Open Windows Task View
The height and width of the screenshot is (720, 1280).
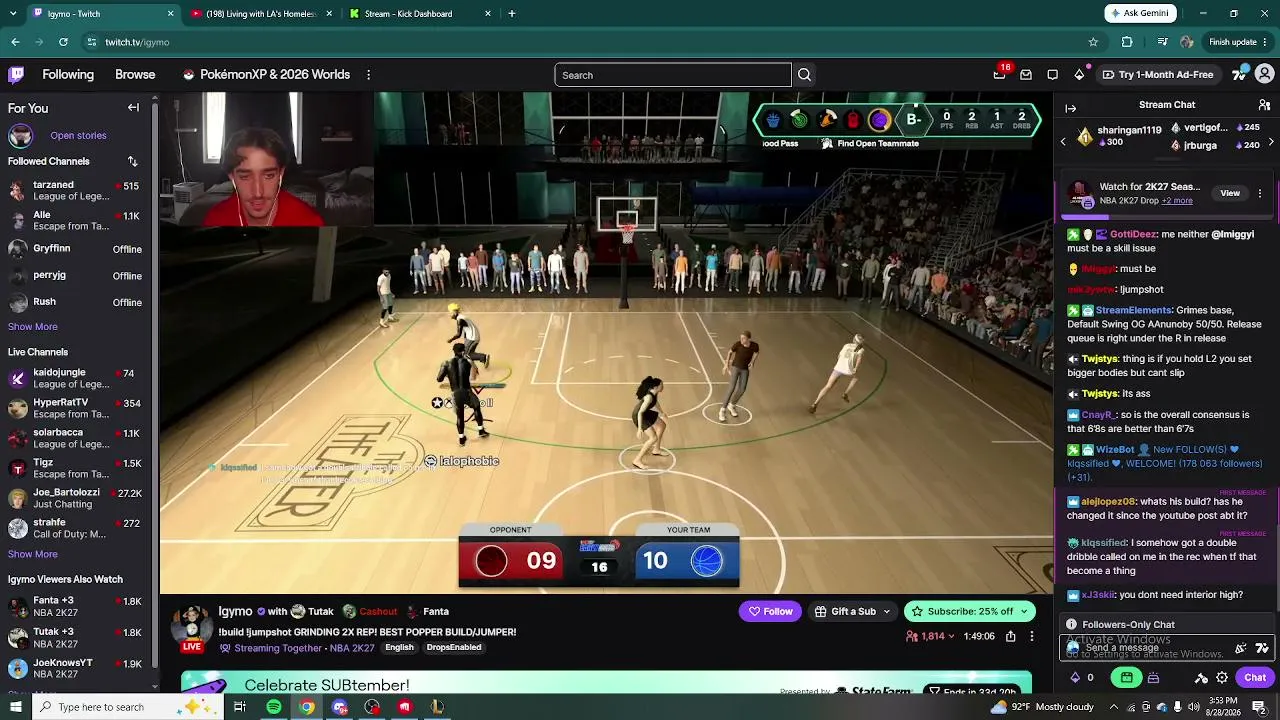click(x=240, y=707)
